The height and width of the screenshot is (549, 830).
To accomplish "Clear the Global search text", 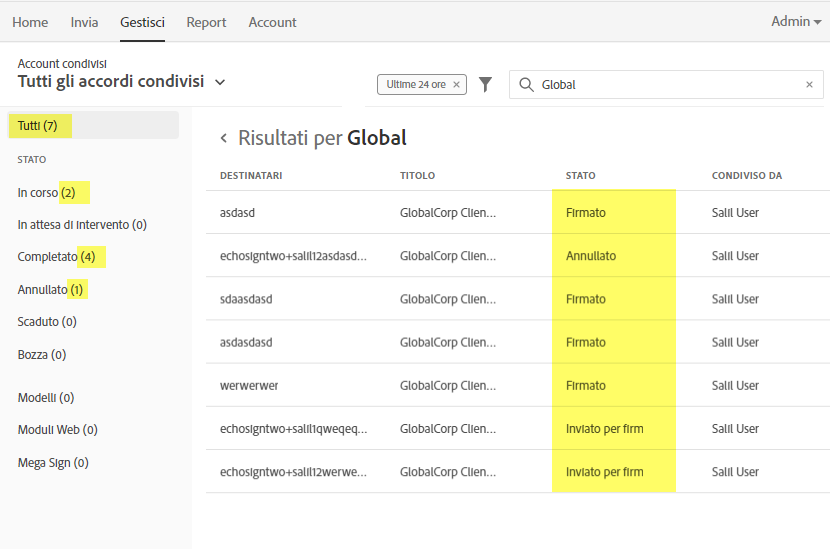I will pyautogui.click(x=809, y=85).
